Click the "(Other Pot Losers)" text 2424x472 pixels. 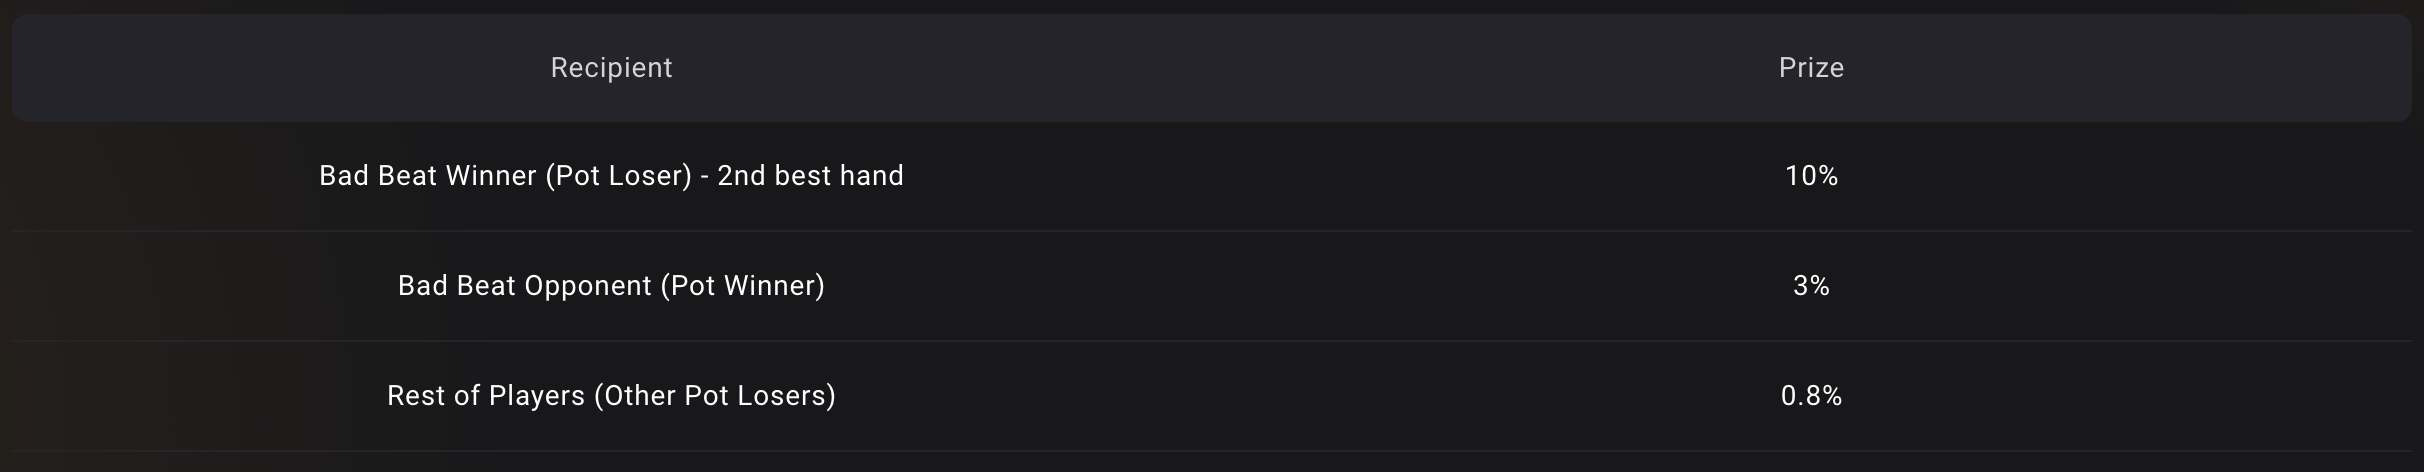[x=714, y=396]
